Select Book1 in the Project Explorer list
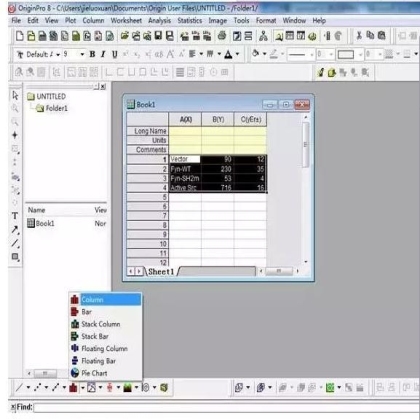420x420 pixels. pos(45,223)
